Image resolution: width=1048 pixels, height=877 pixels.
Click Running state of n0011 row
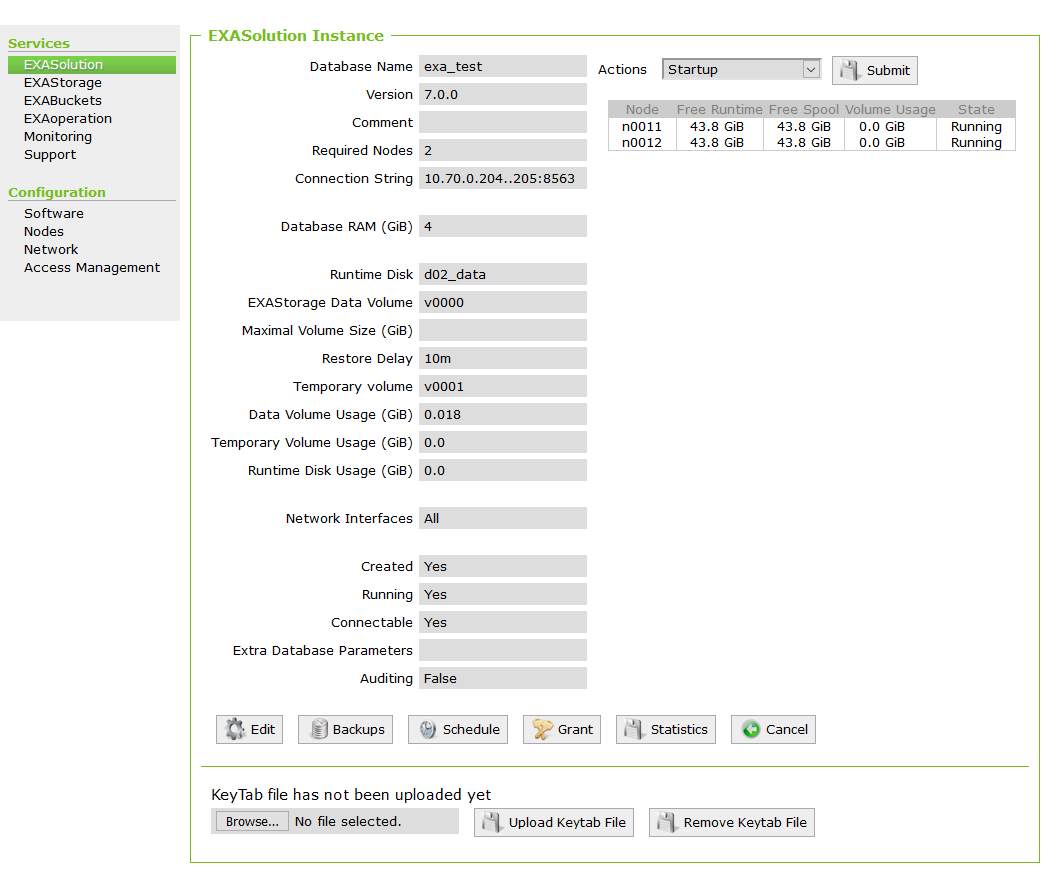[976, 127]
